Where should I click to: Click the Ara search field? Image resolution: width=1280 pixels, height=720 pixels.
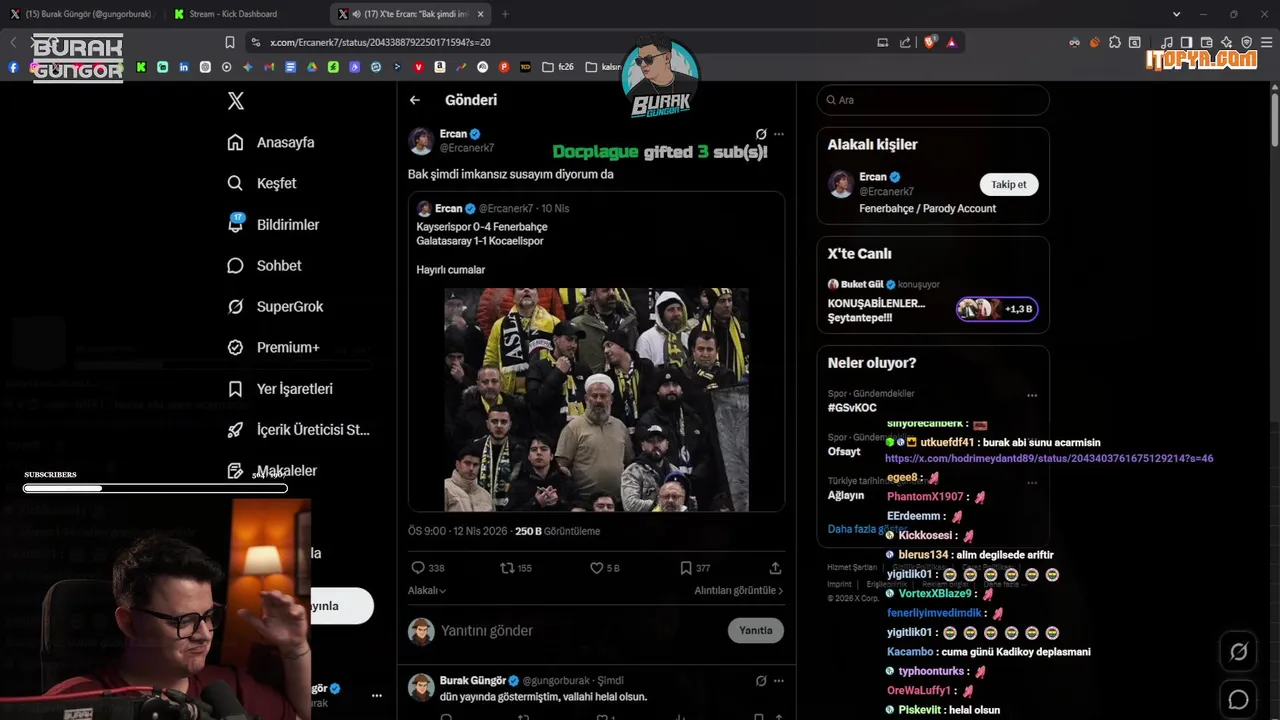[x=933, y=100]
